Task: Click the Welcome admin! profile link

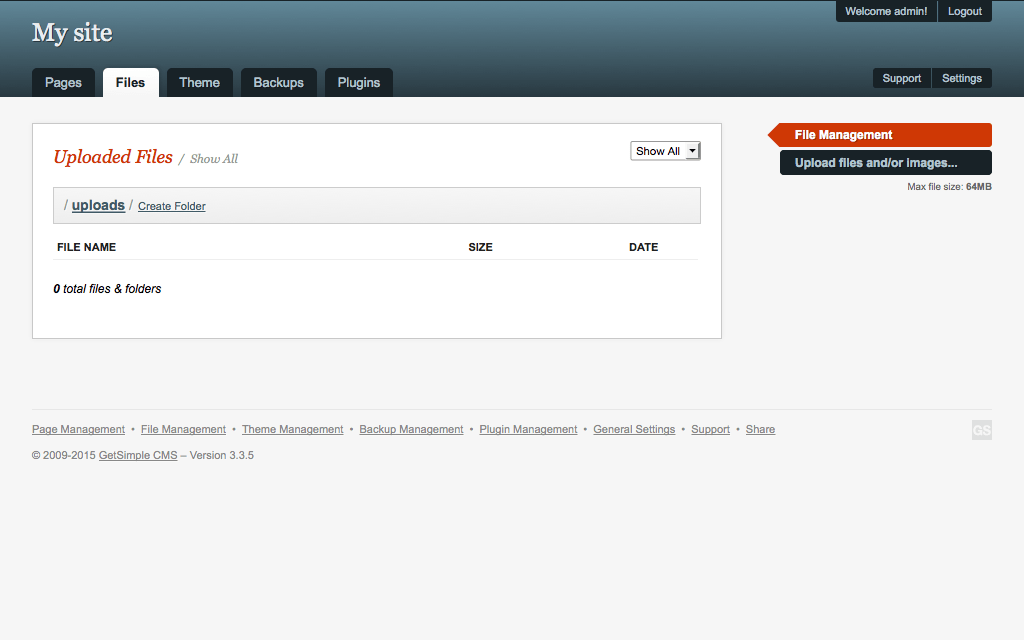Action: coord(885,11)
